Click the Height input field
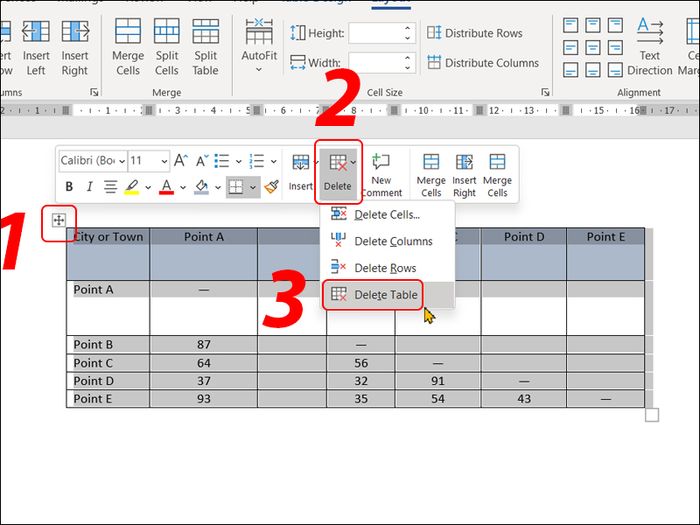Screen dimensions: 700x525 point(375,33)
